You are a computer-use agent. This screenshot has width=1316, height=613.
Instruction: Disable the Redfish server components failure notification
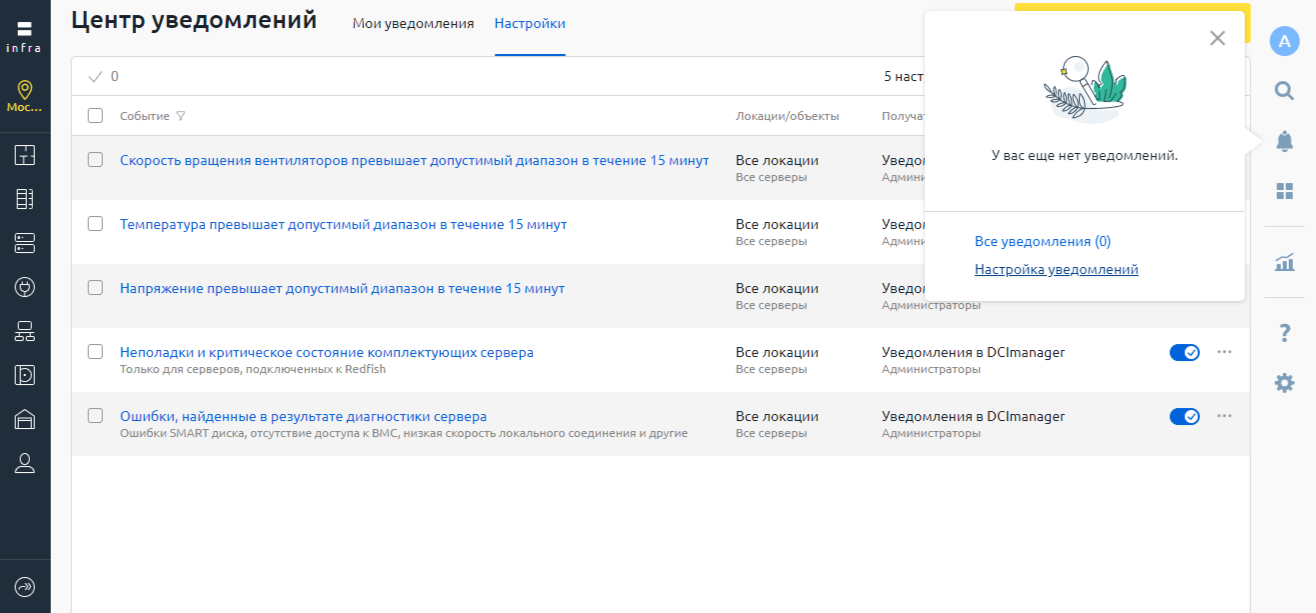(1184, 352)
